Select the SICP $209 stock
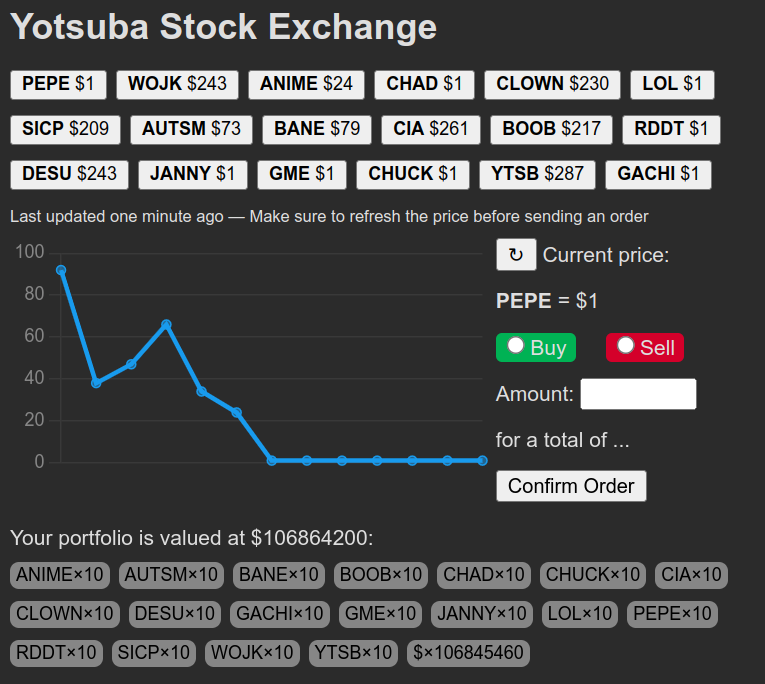765x684 pixels. click(x=66, y=129)
